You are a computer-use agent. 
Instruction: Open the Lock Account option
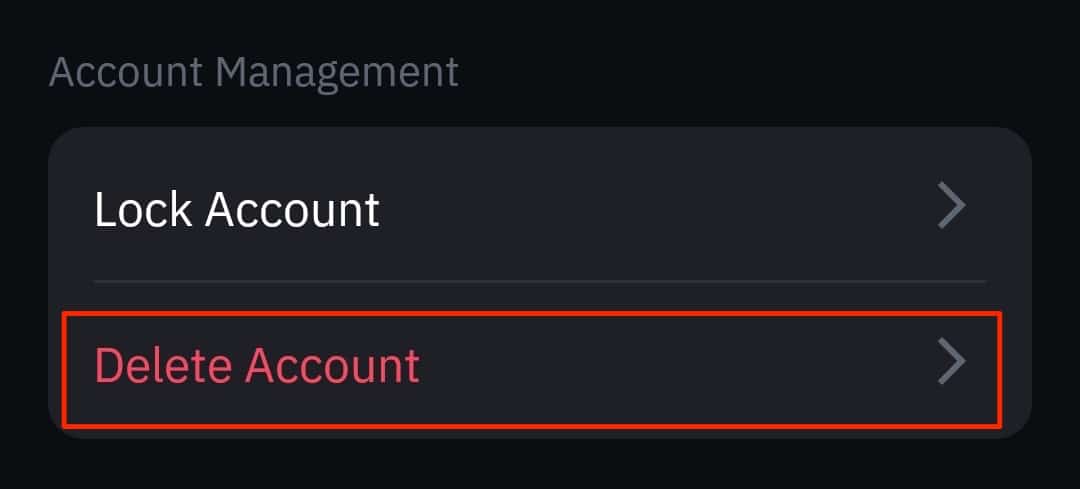coord(540,208)
